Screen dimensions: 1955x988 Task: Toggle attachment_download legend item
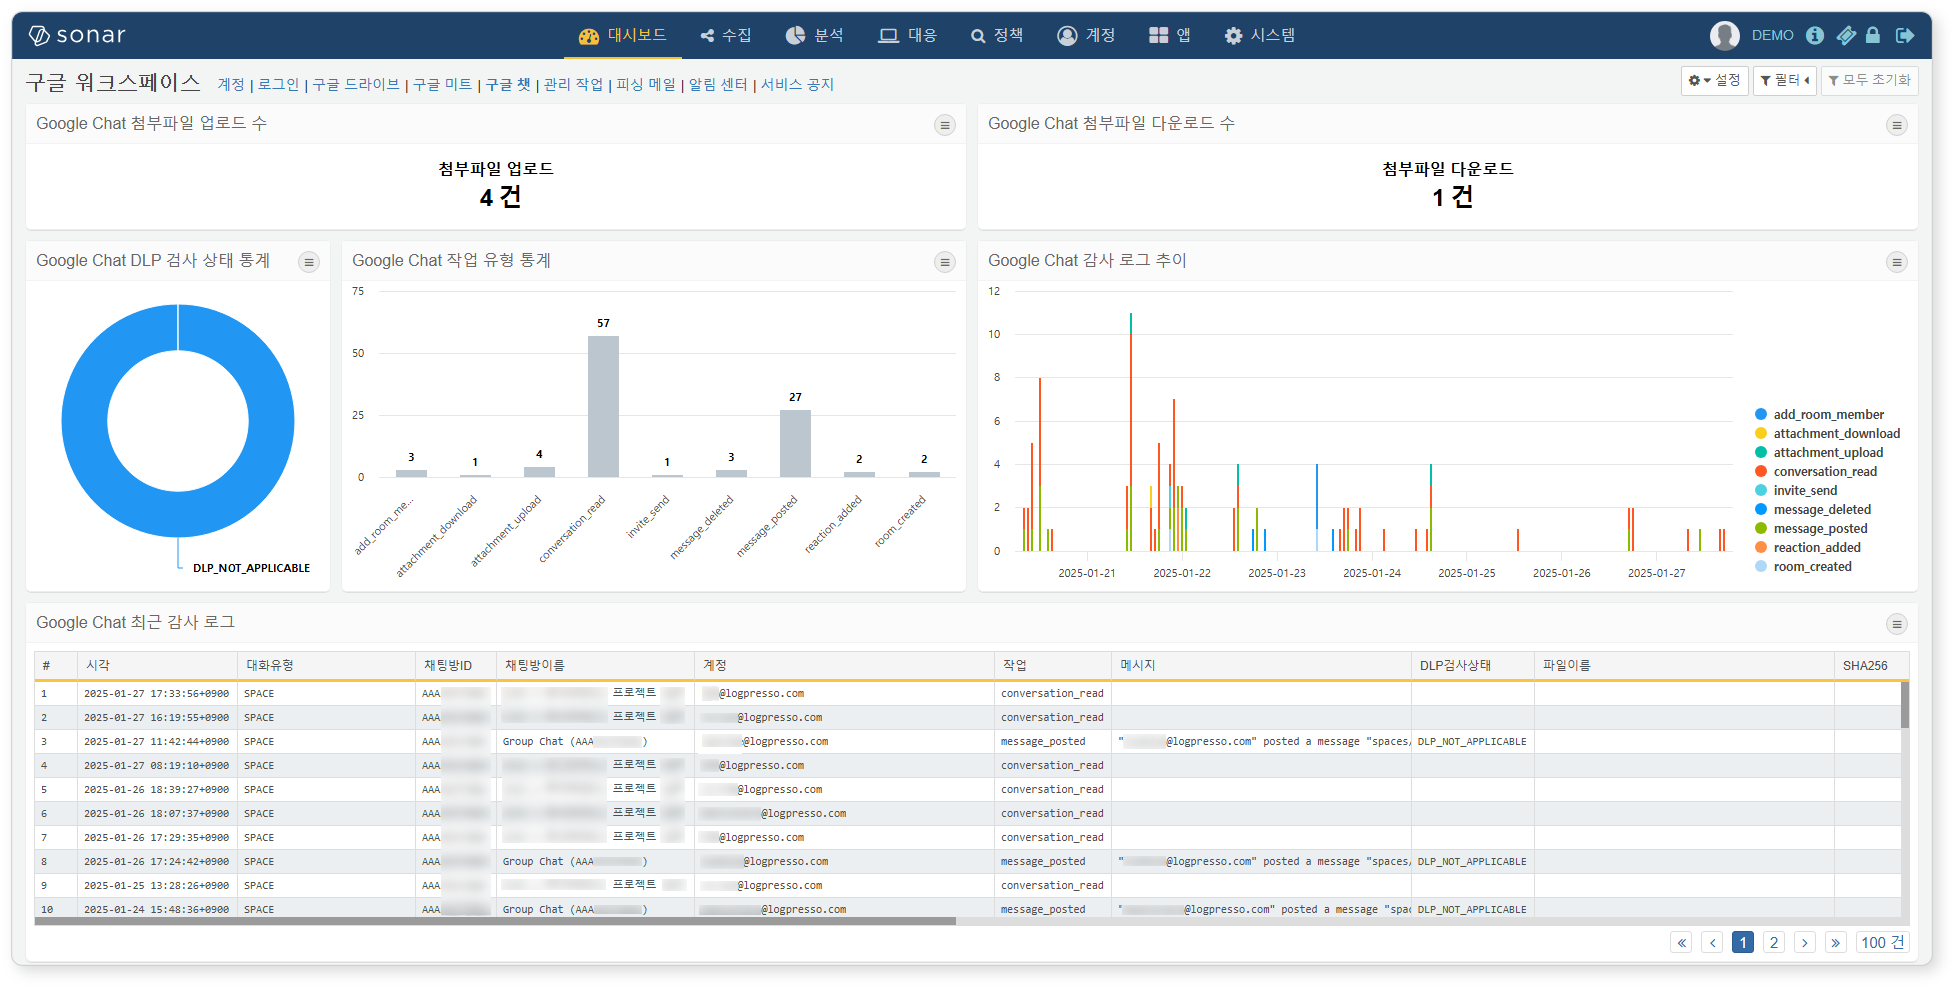1827,434
